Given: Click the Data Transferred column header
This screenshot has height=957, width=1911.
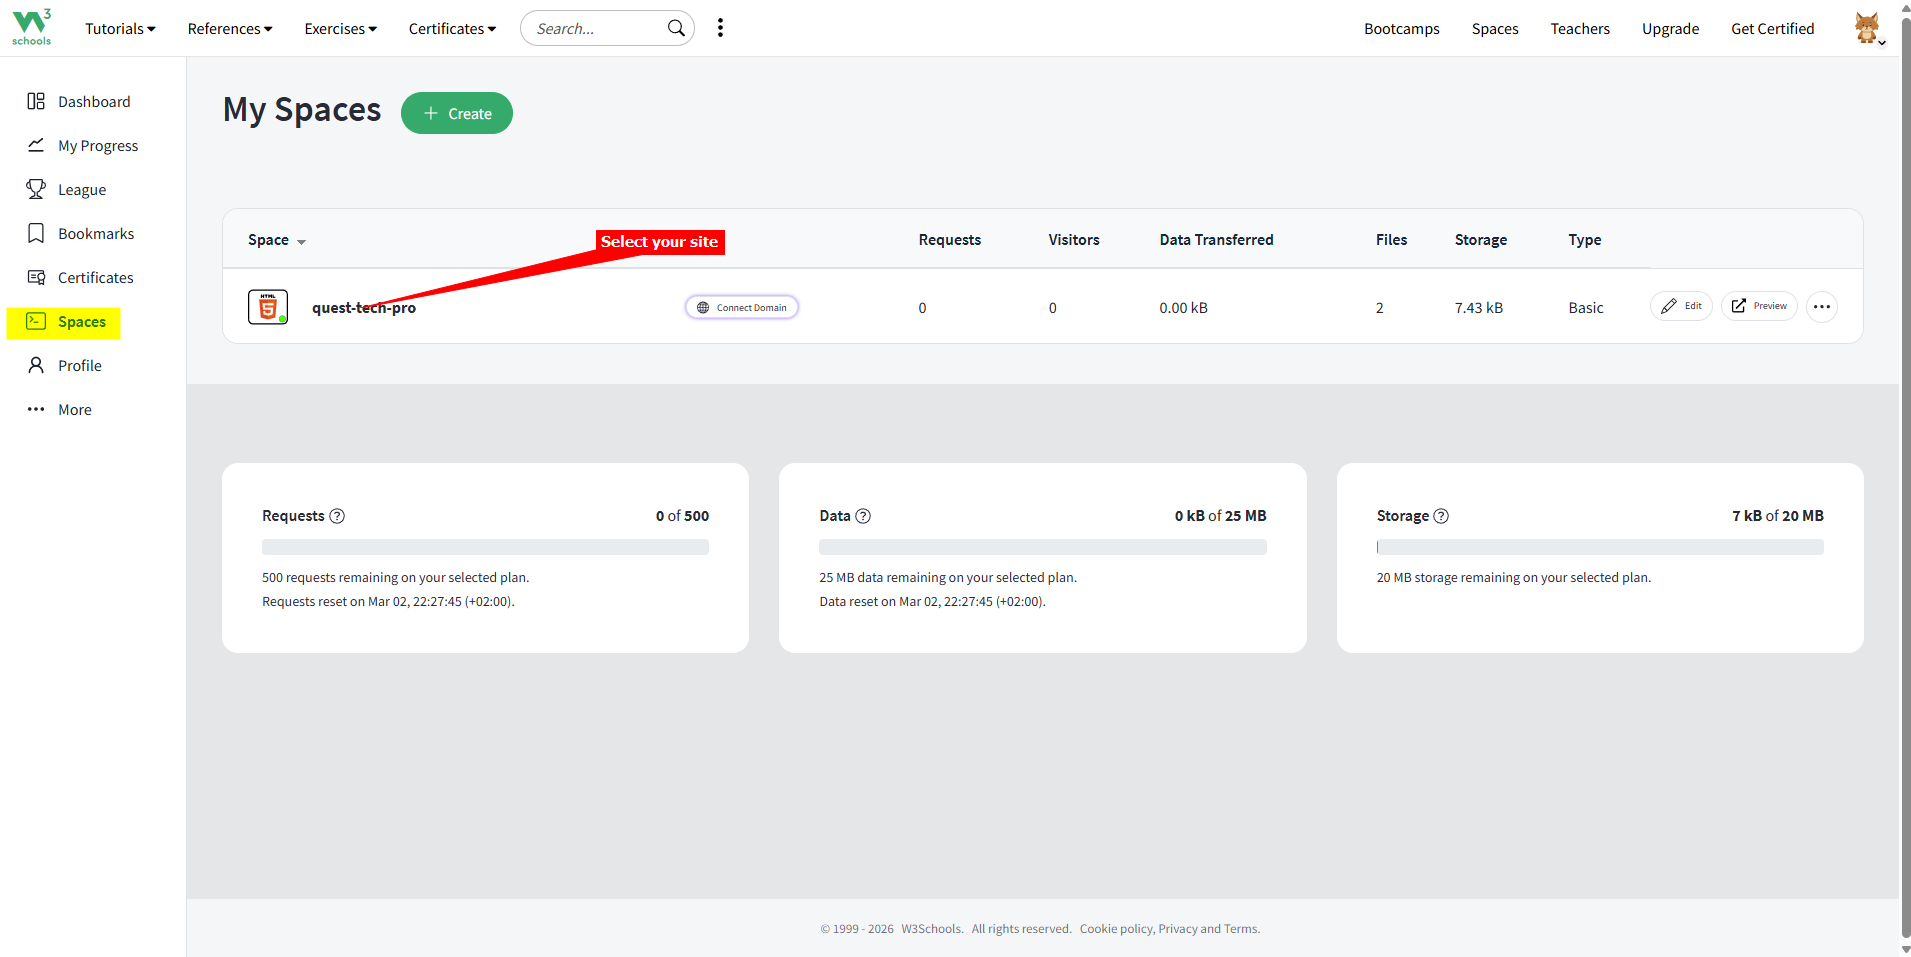Looking at the screenshot, I should point(1217,240).
